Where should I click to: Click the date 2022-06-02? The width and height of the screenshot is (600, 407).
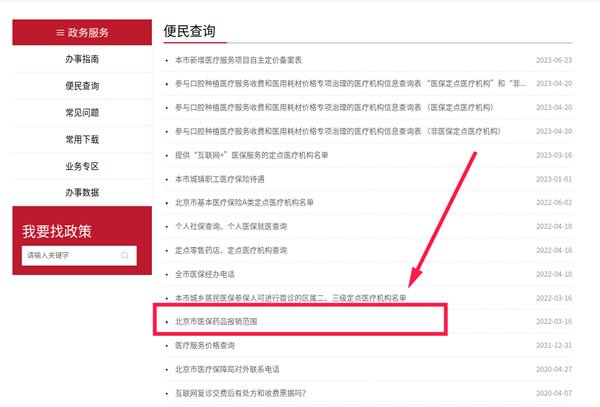pyautogui.click(x=554, y=203)
